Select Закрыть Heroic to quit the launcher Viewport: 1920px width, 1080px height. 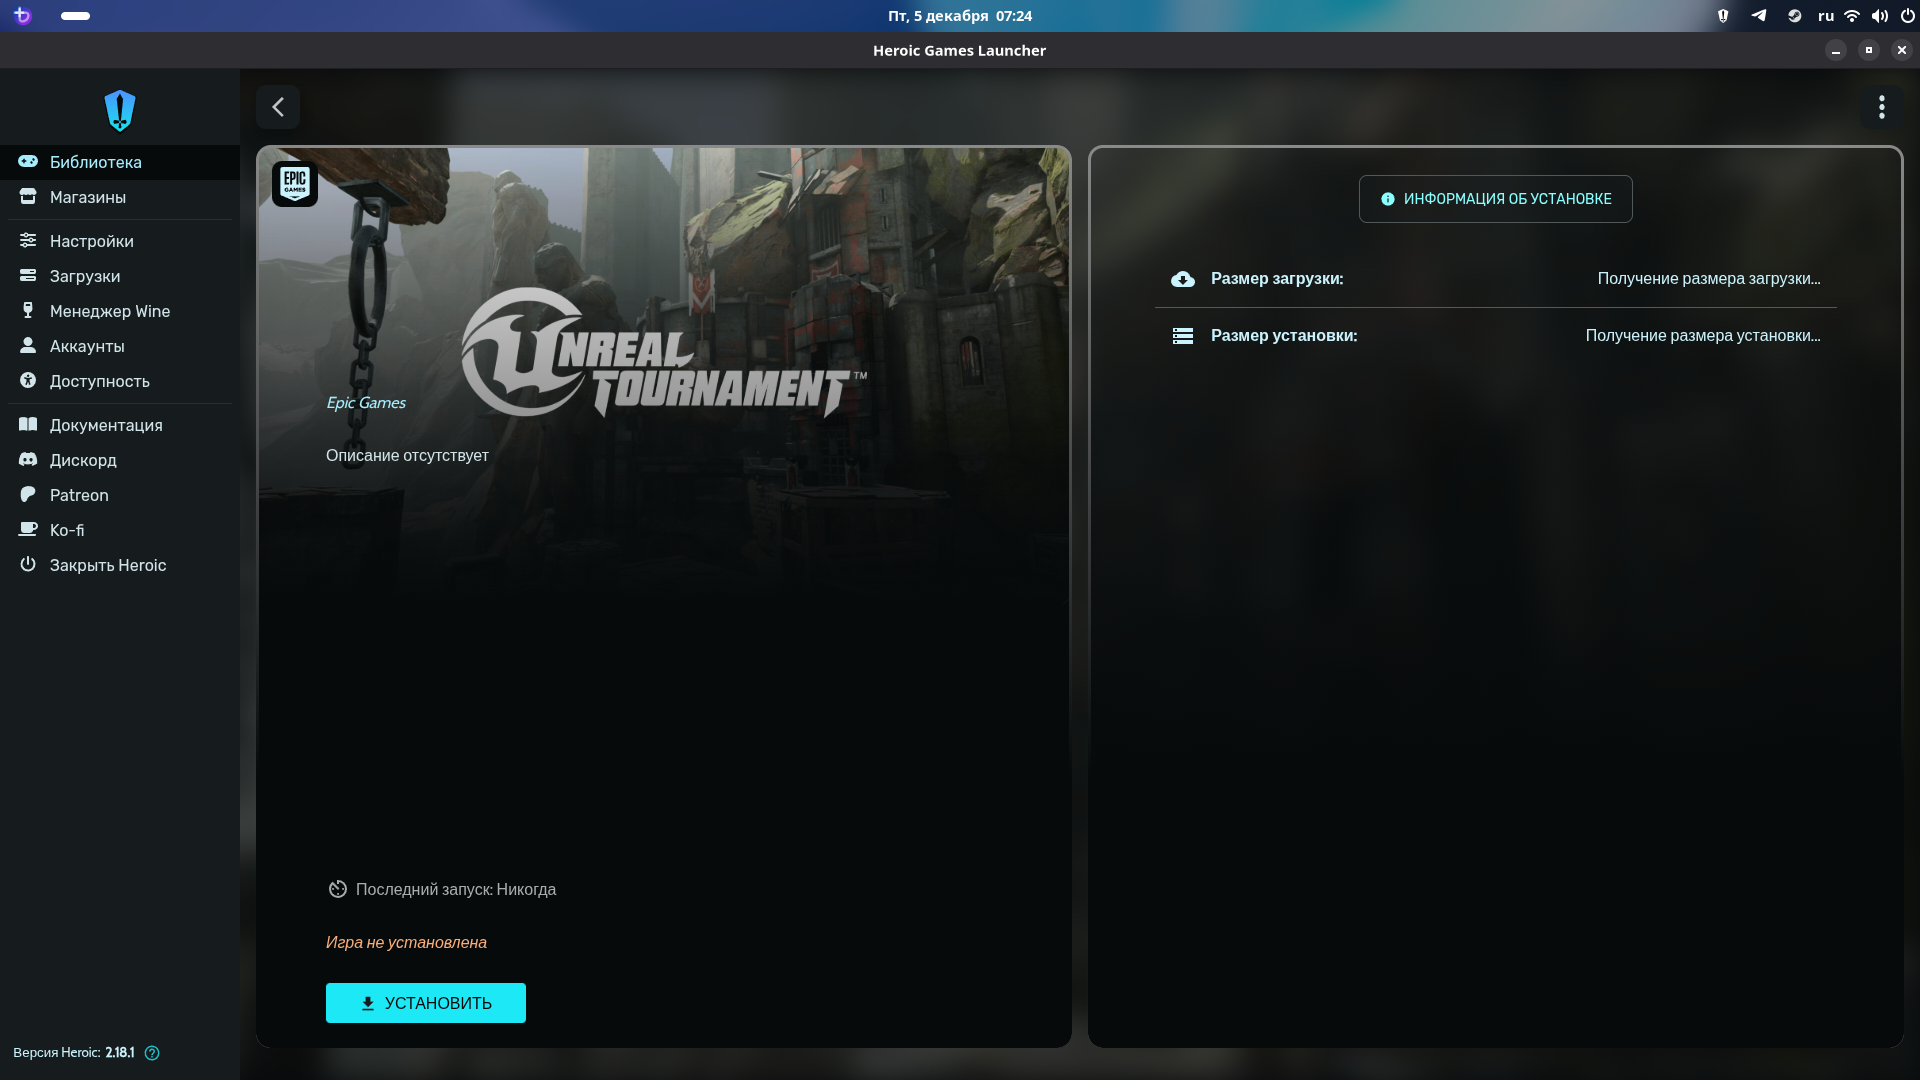click(x=107, y=565)
